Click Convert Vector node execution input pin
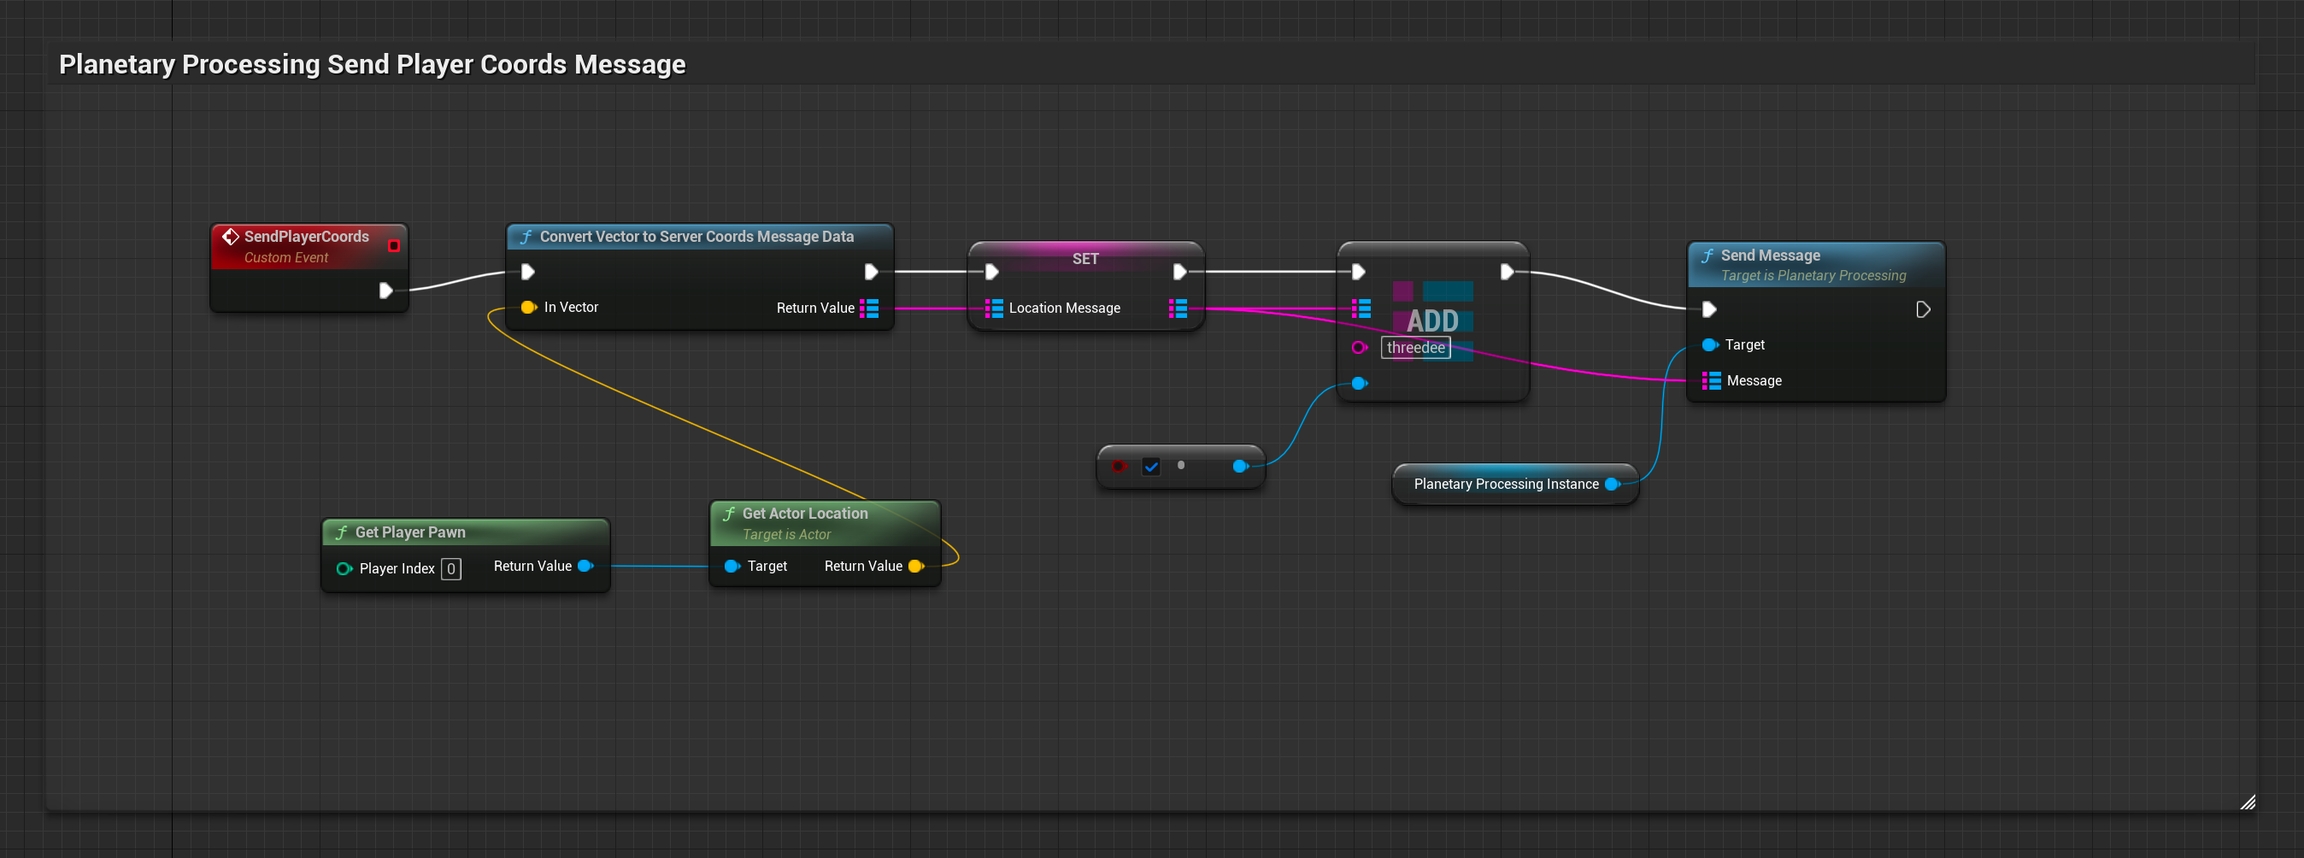The width and height of the screenshot is (2304, 858). click(x=528, y=272)
